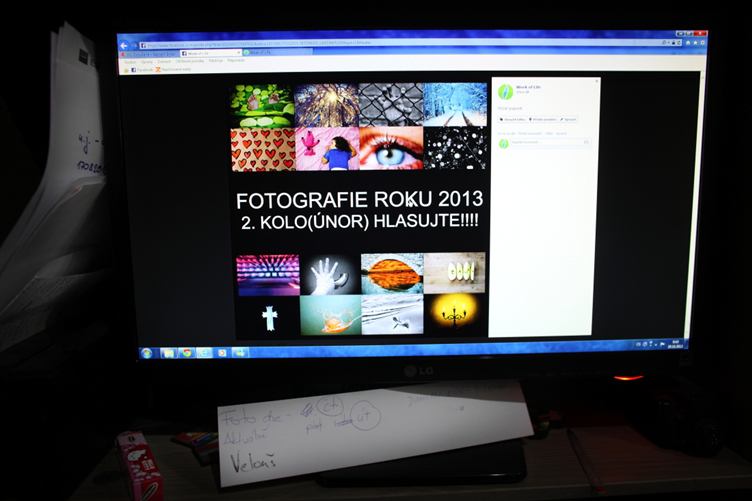Screen dimensions: 752x501
Task: Minimize the browser window
Action: click(681, 34)
